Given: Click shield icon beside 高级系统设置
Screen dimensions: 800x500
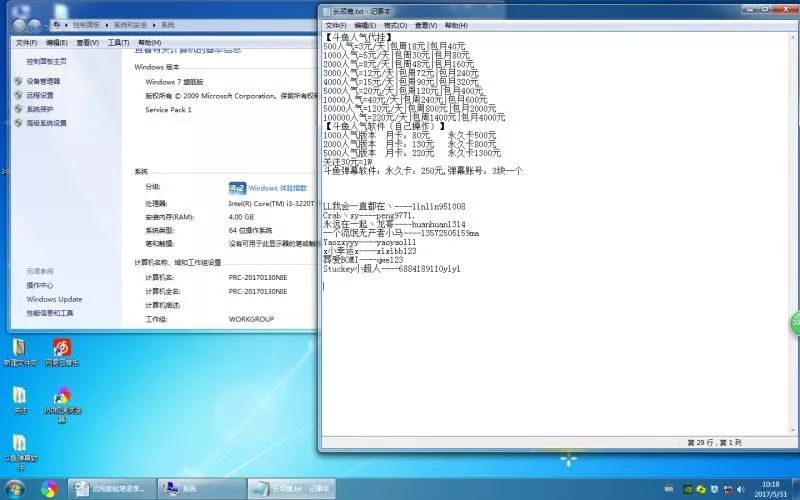Looking at the screenshot, I should point(18,122).
